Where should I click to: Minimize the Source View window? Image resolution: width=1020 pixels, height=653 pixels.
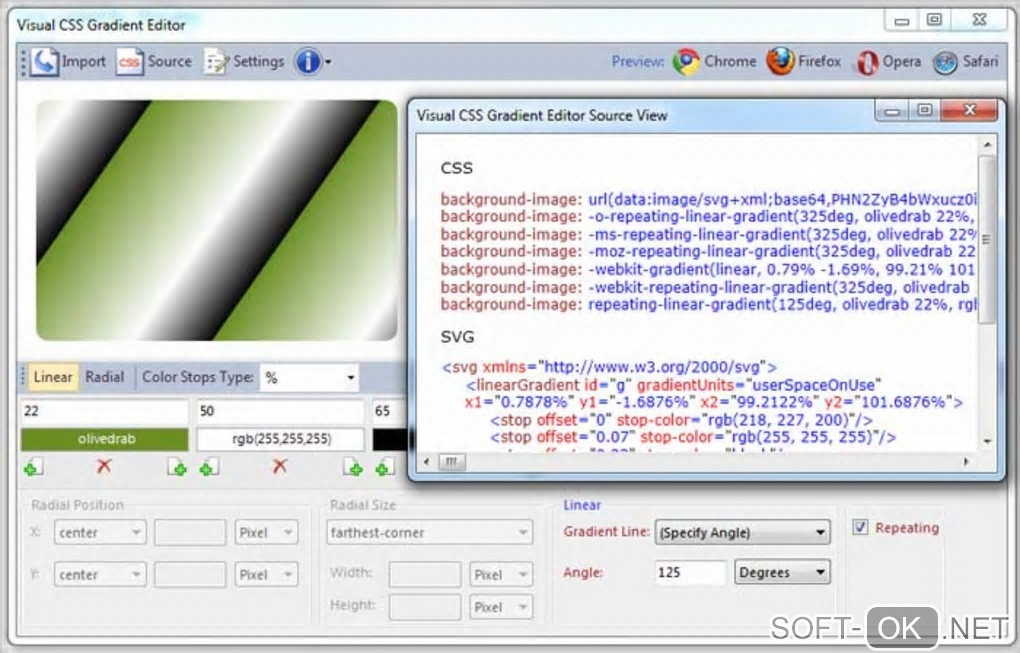892,111
